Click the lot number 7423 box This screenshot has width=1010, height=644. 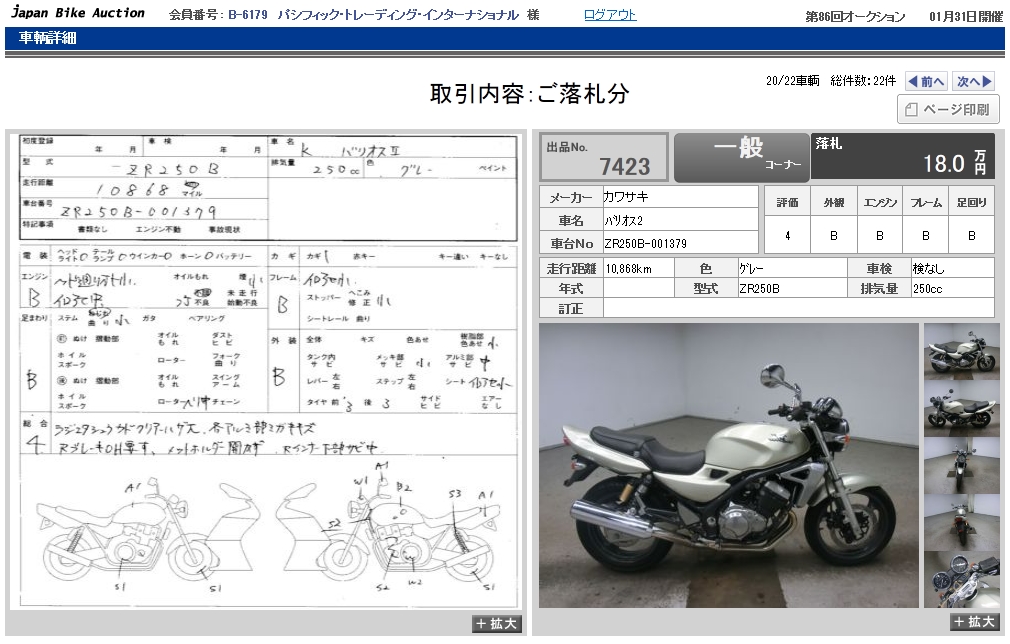pyautogui.click(x=604, y=158)
